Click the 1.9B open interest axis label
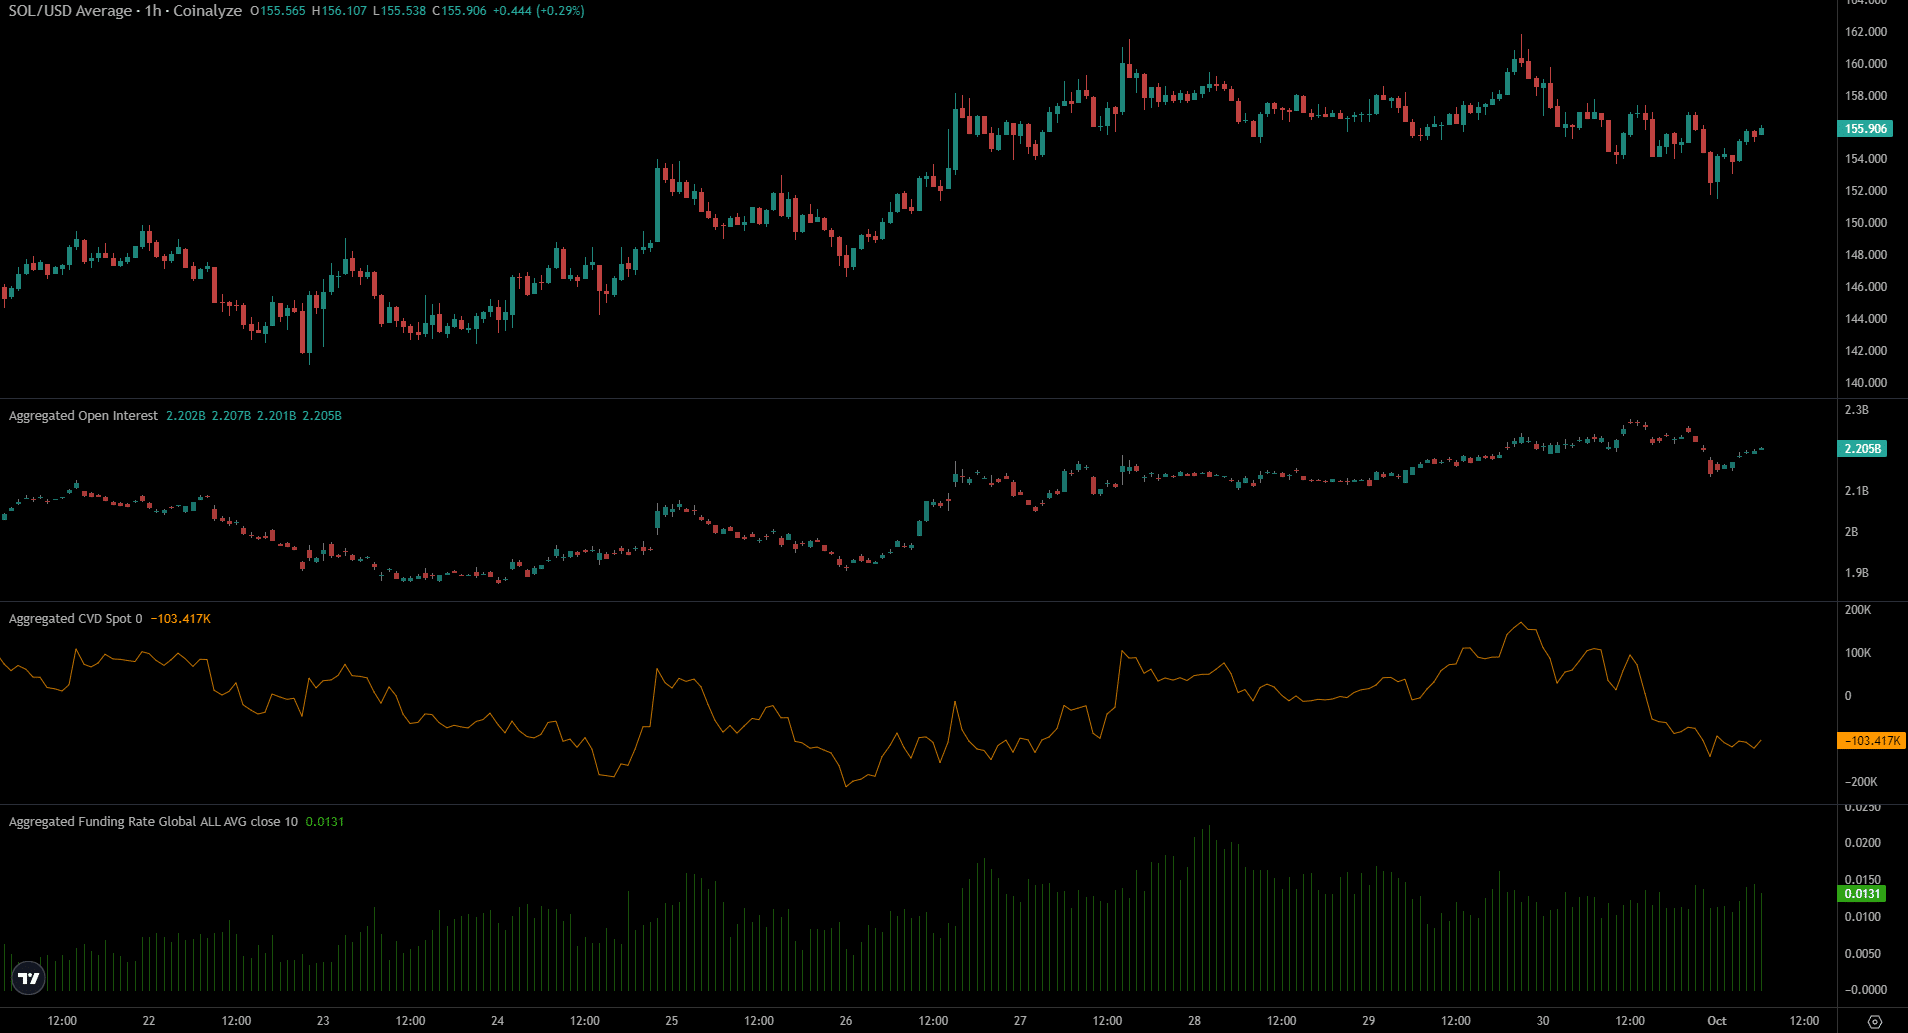The image size is (1908, 1033). (1856, 573)
